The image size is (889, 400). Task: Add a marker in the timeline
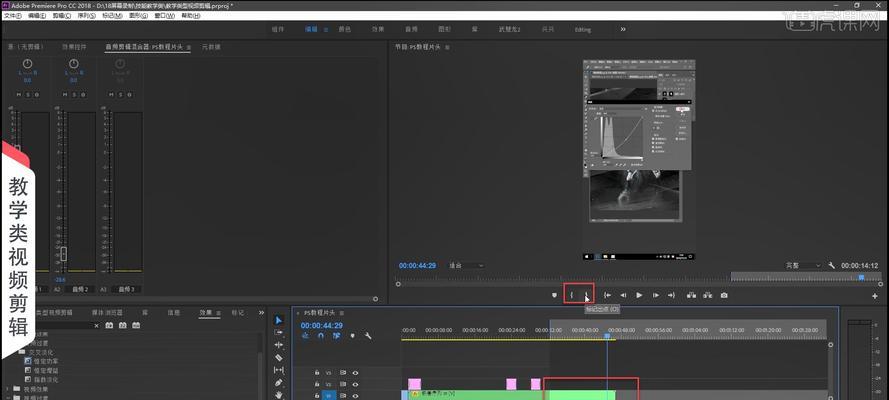pos(353,335)
